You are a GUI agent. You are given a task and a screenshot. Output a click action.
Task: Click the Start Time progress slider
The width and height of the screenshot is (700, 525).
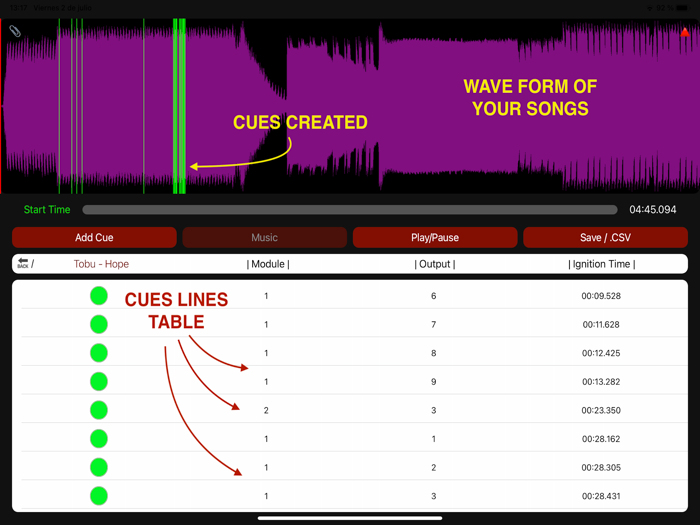(350, 210)
